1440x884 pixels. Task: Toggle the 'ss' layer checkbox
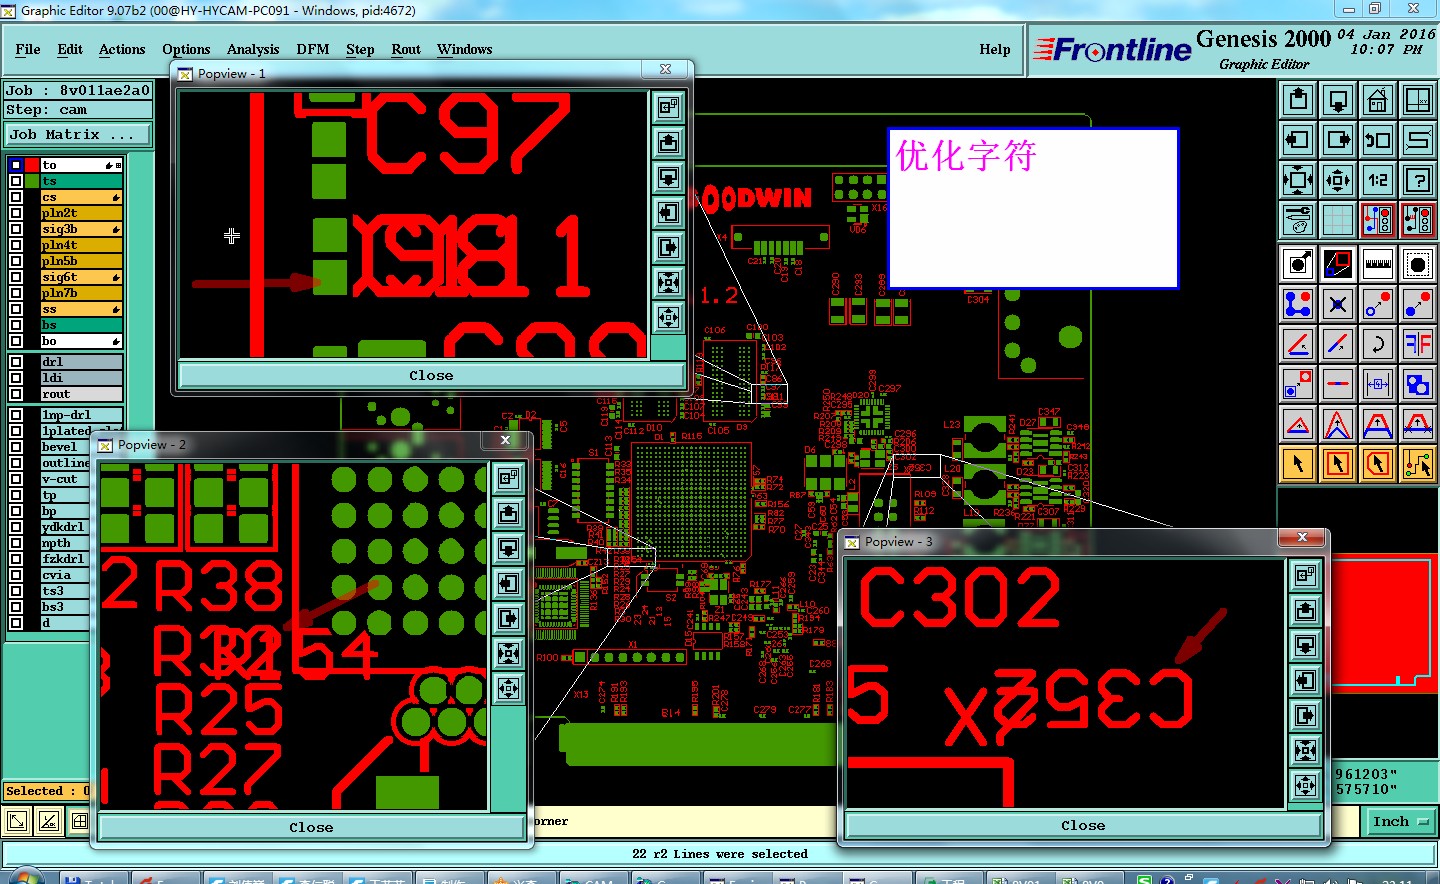tap(16, 309)
